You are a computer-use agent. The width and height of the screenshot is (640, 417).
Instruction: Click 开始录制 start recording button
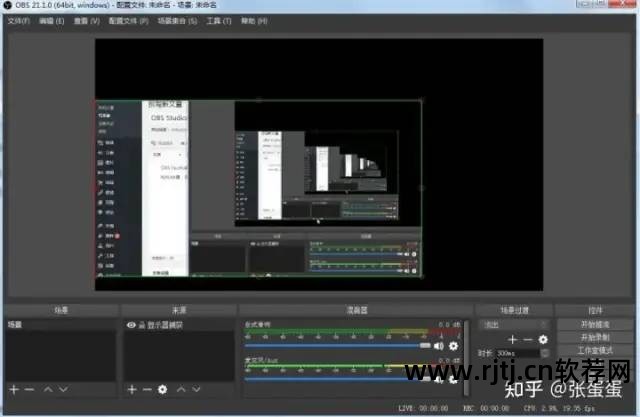point(595,337)
